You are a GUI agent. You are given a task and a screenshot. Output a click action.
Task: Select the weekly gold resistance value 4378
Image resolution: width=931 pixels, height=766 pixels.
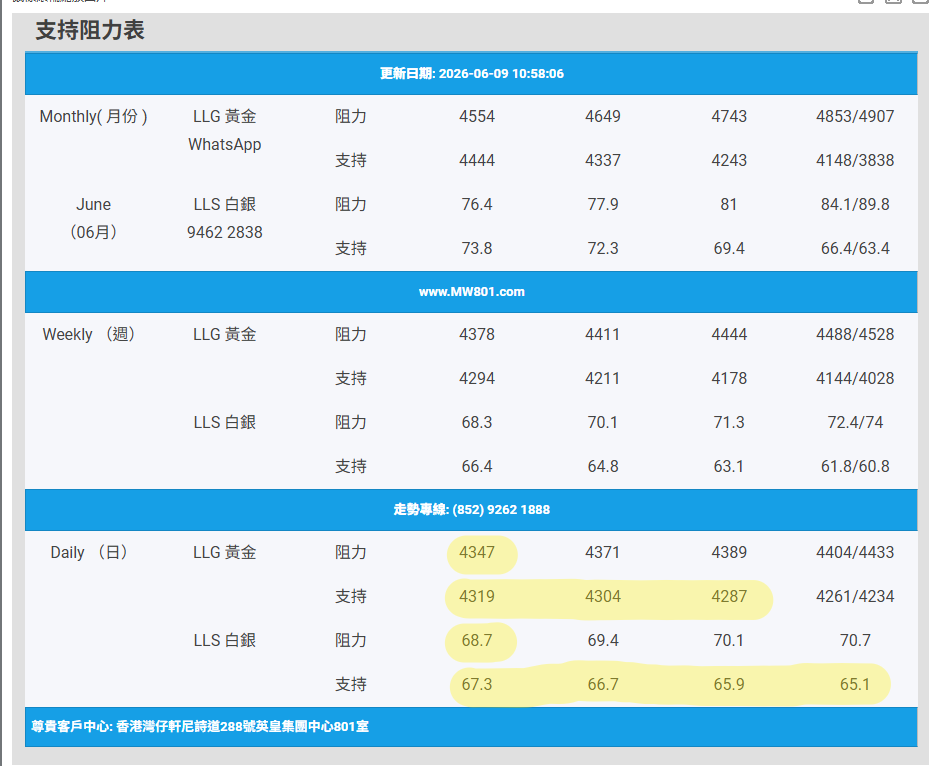pyautogui.click(x=477, y=334)
